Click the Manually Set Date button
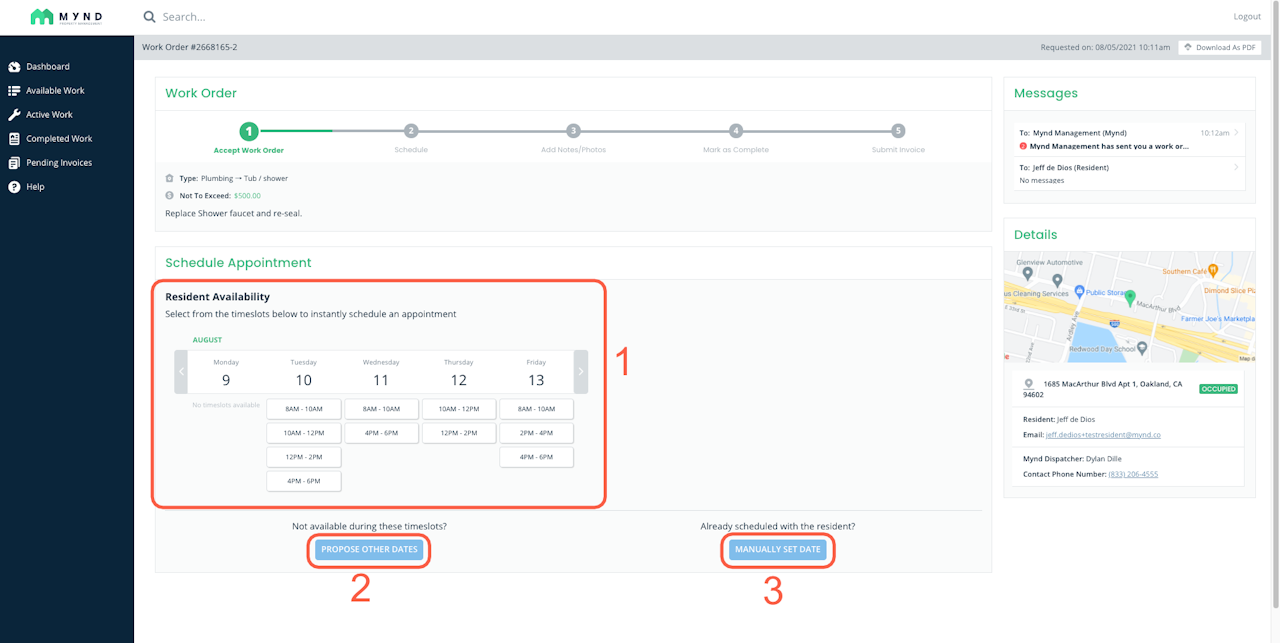 778,550
